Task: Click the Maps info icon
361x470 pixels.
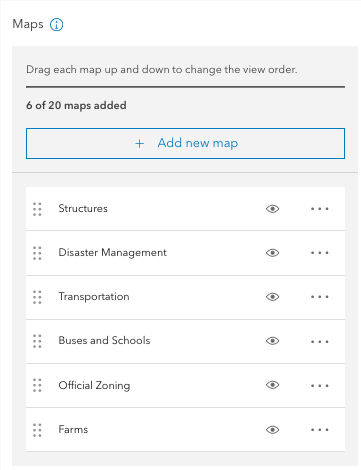Action: coord(56,25)
